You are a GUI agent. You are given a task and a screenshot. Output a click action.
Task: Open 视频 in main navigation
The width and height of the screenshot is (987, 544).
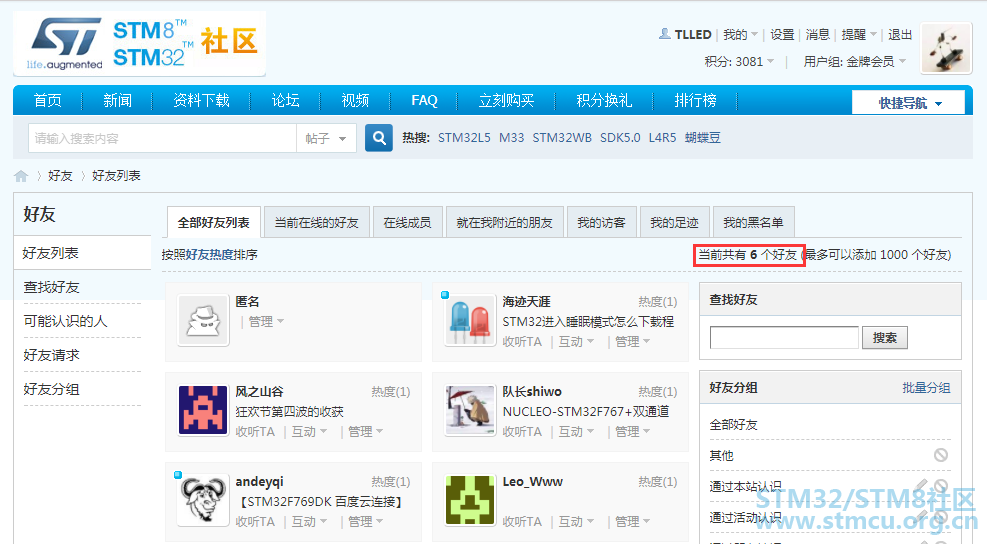point(355,101)
